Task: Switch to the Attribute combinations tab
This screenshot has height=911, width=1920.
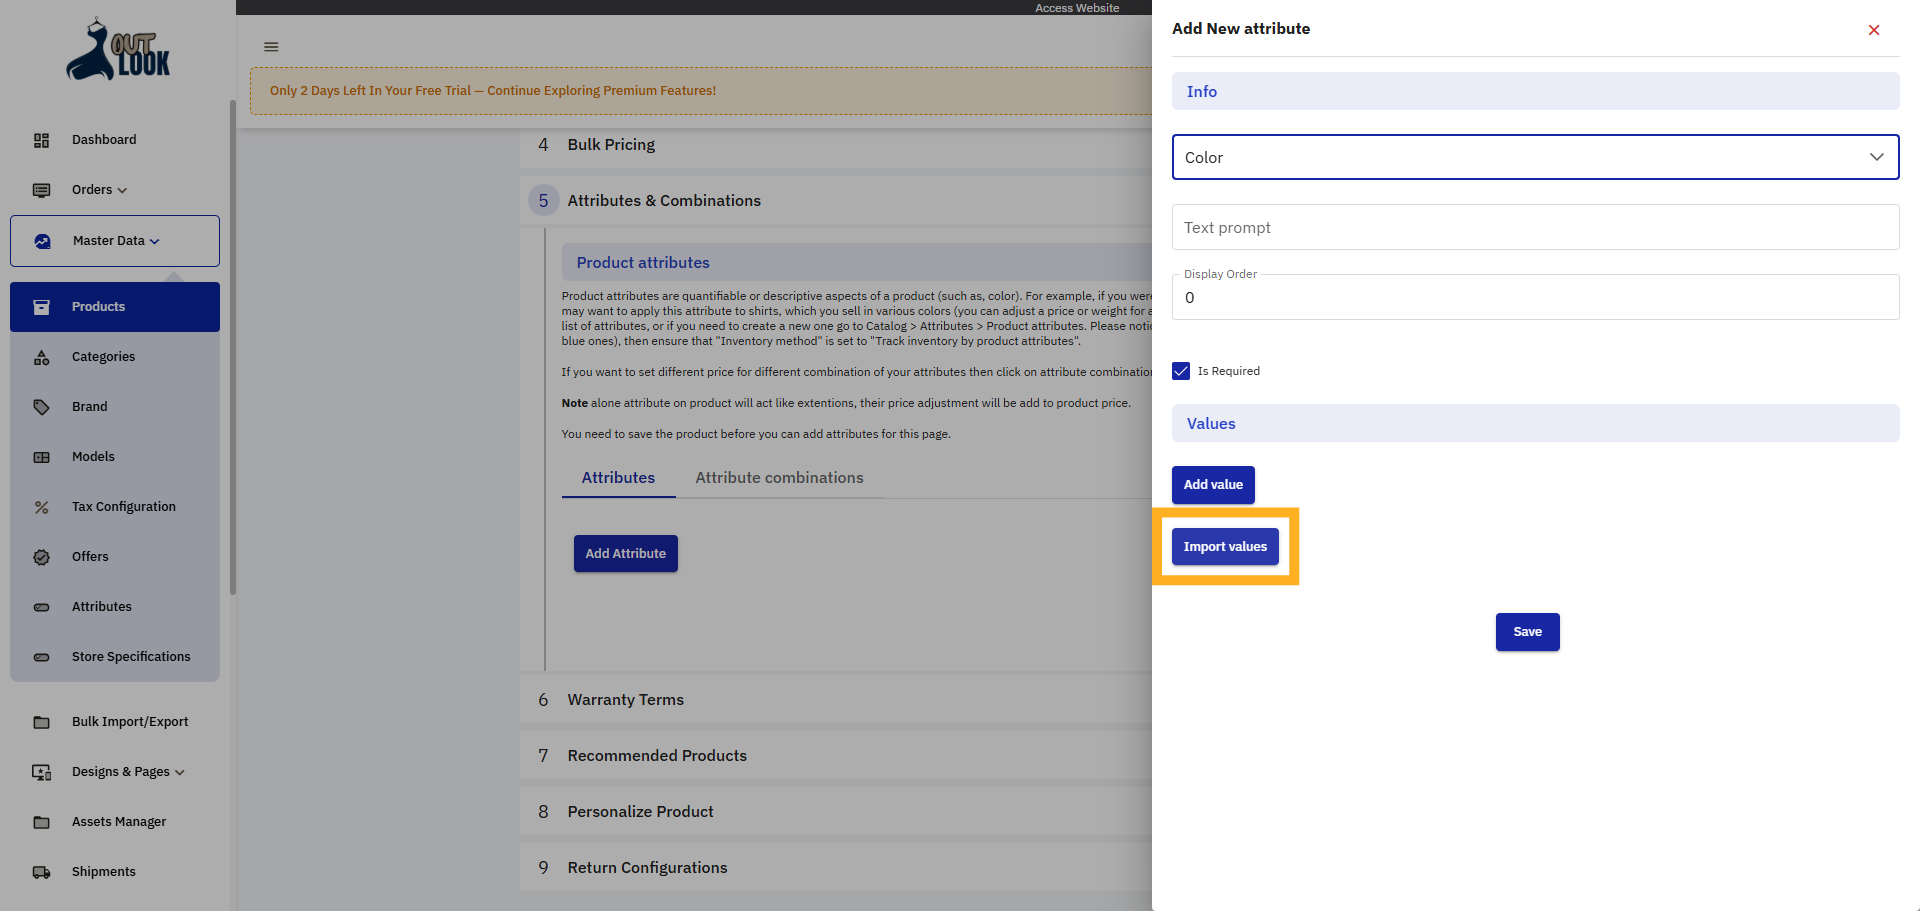Action: pyautogui.click(x=779, y=478)
